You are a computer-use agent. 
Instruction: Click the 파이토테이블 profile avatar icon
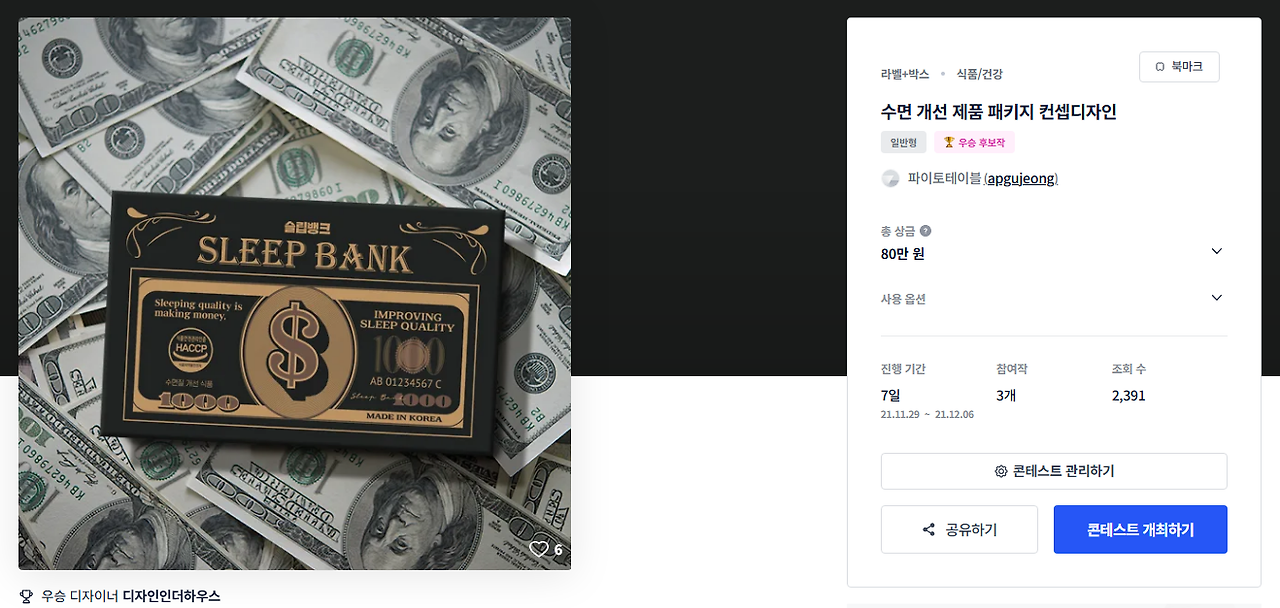point(890,179)
